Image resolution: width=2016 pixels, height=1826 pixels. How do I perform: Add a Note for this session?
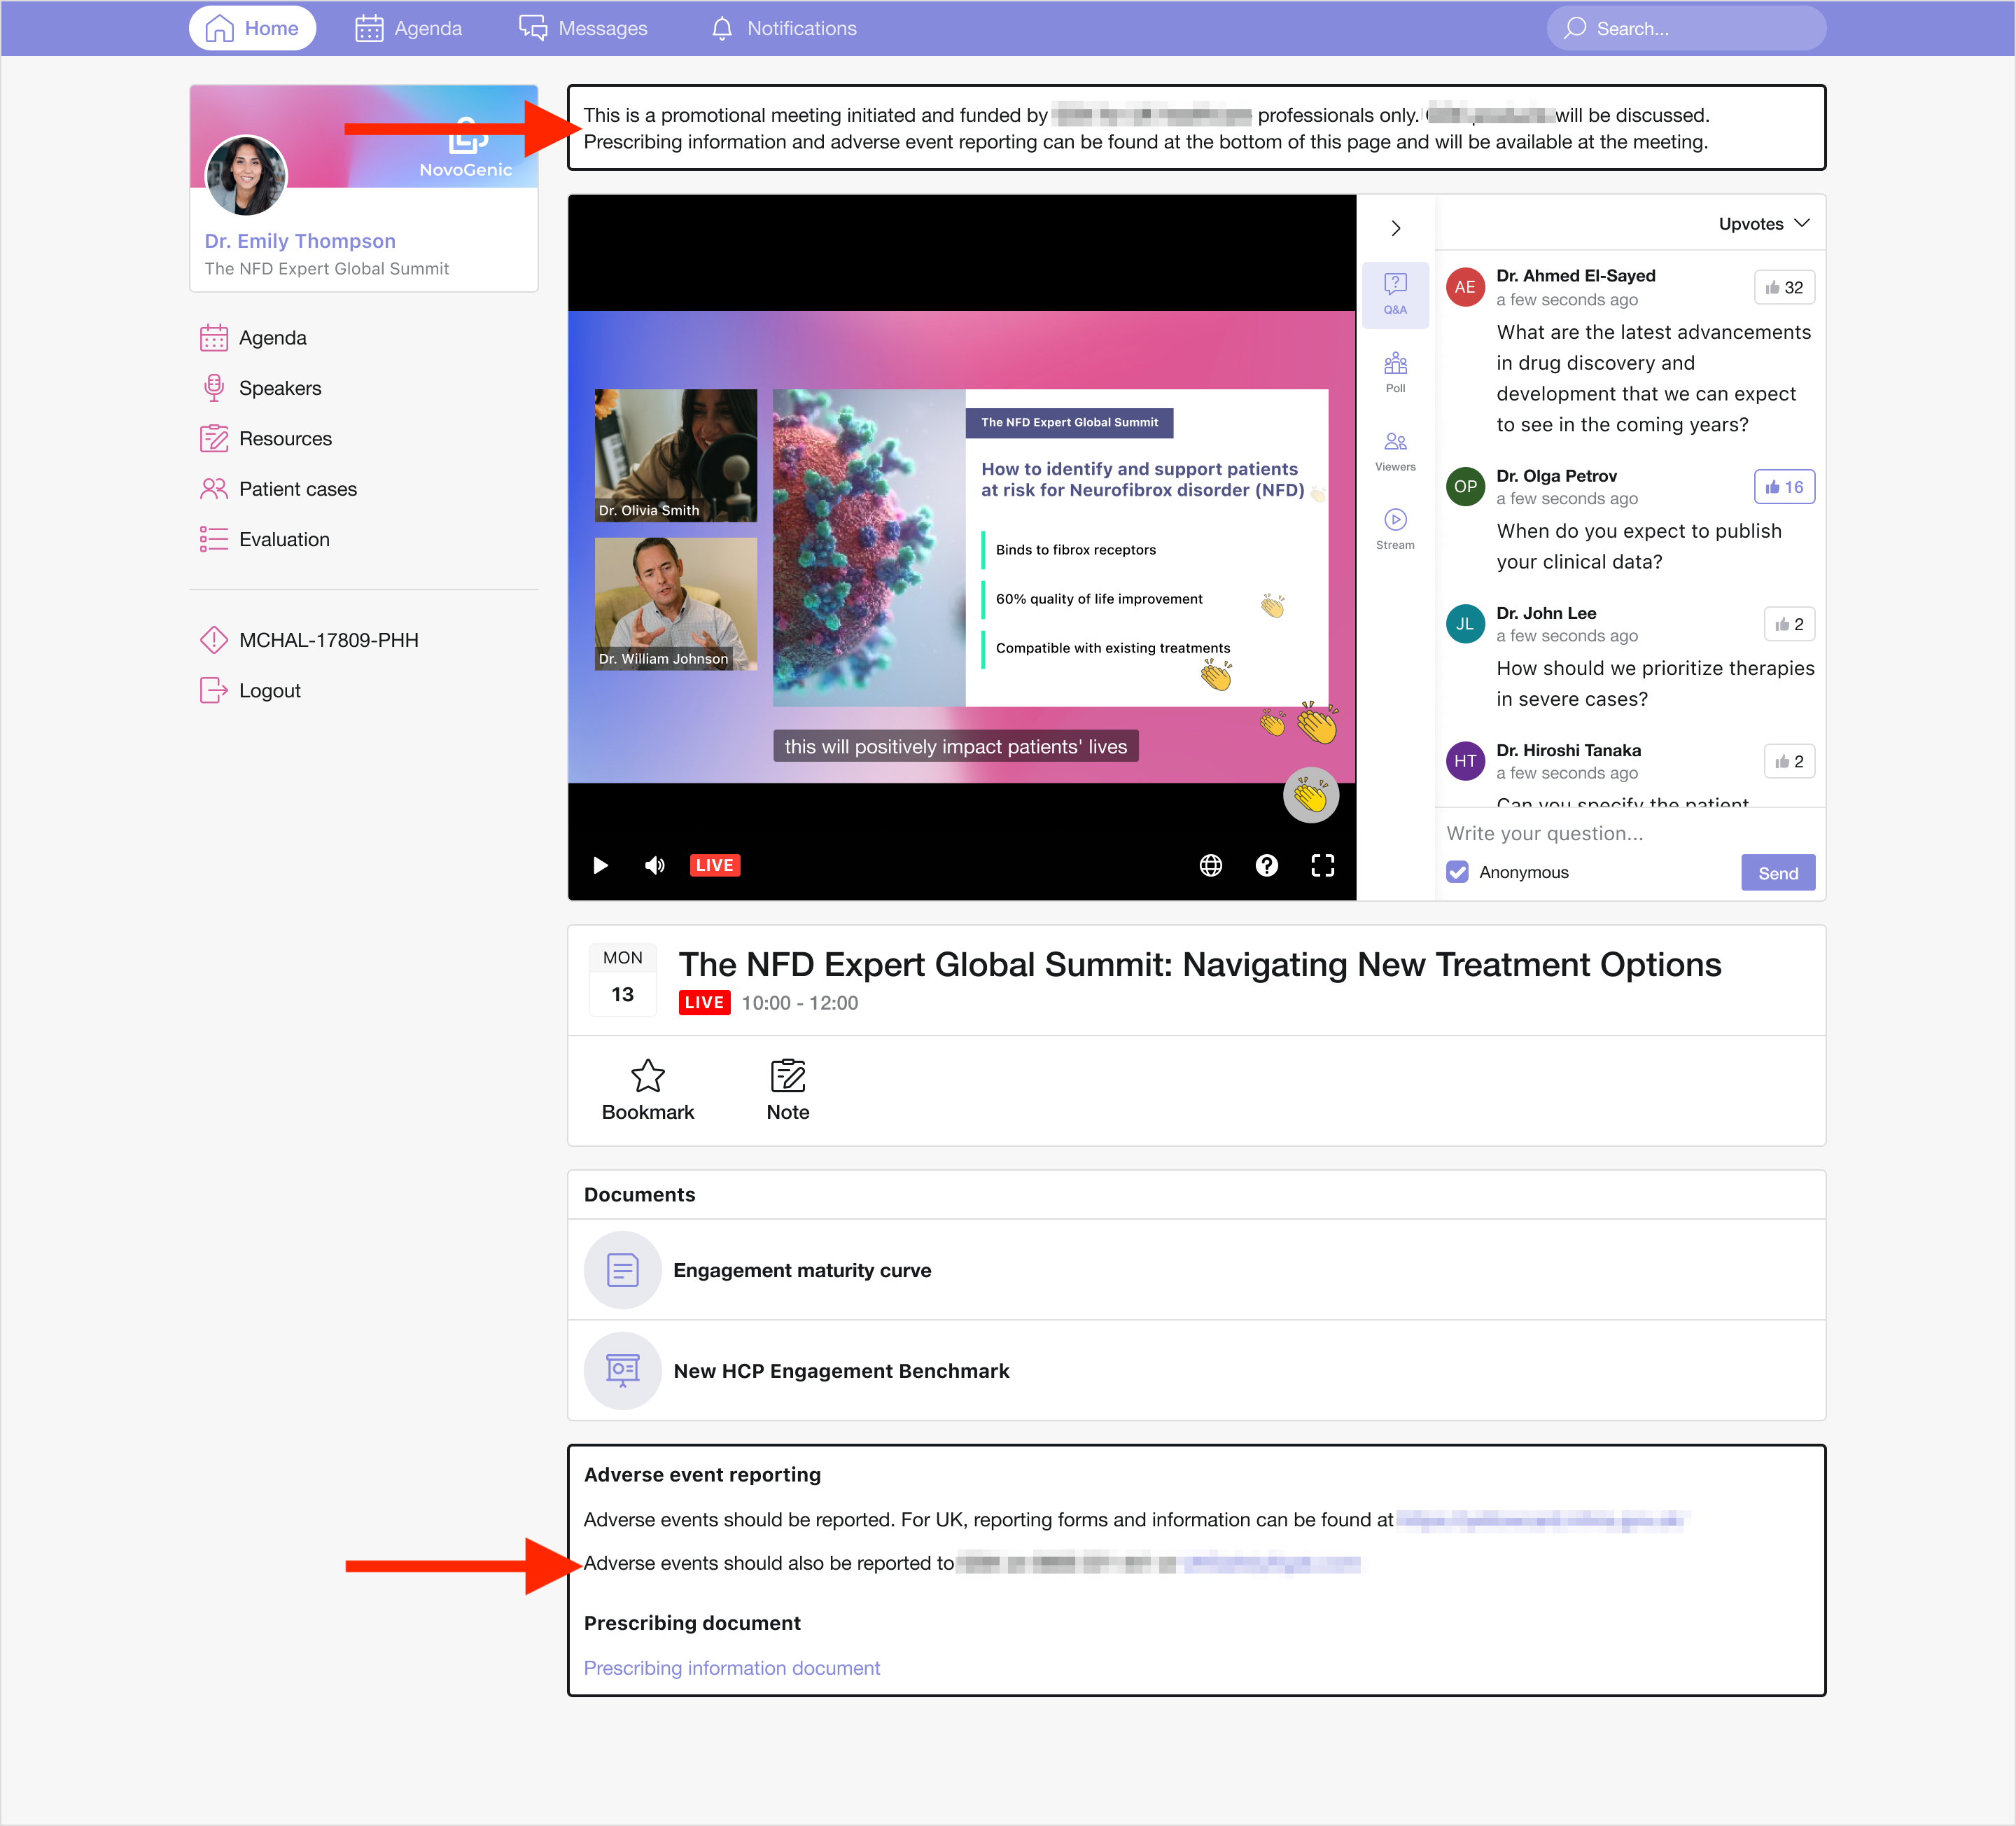[788, 1090]
